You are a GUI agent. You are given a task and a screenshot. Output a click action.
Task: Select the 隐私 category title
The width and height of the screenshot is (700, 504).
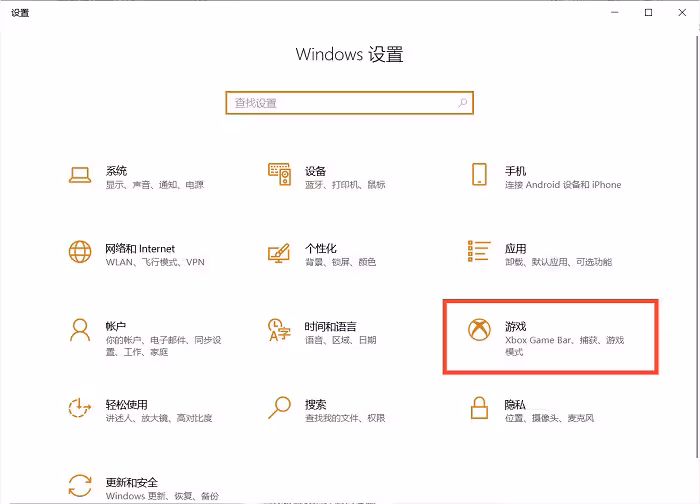tap(515, 404)
